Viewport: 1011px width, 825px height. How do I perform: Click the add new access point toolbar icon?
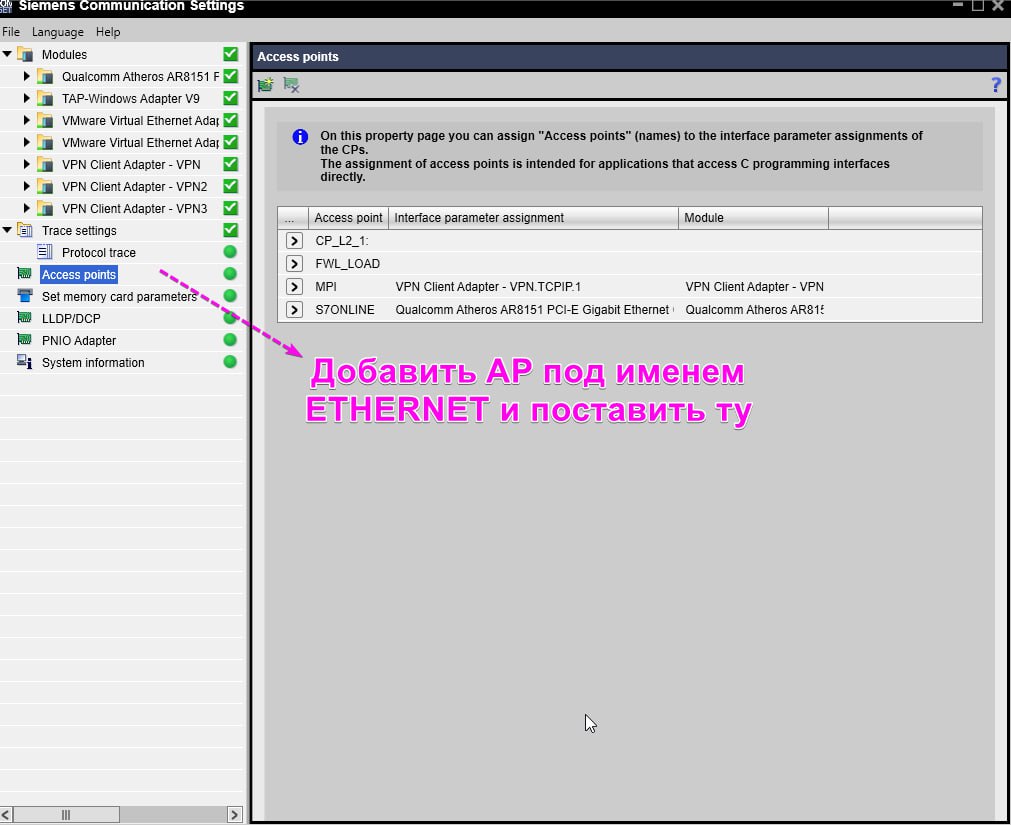tap(266, 84)
